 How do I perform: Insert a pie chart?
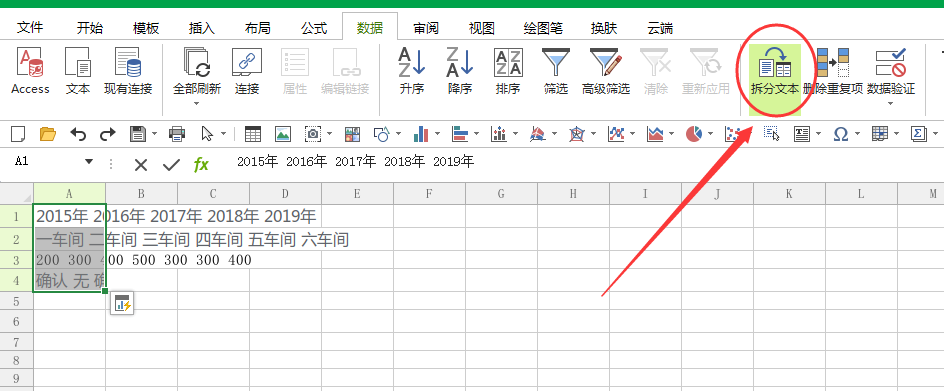[x=694, y=133]
